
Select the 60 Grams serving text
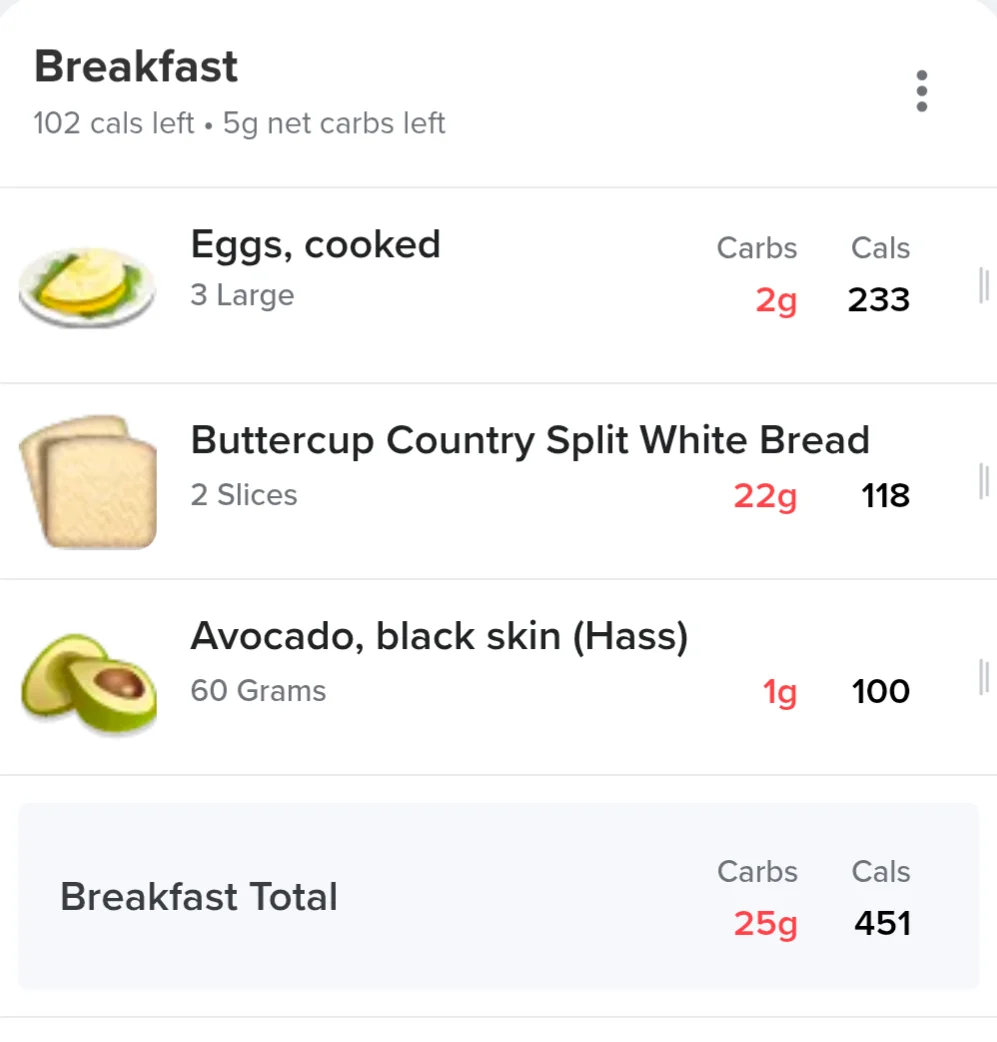click(x=258, y=690)
